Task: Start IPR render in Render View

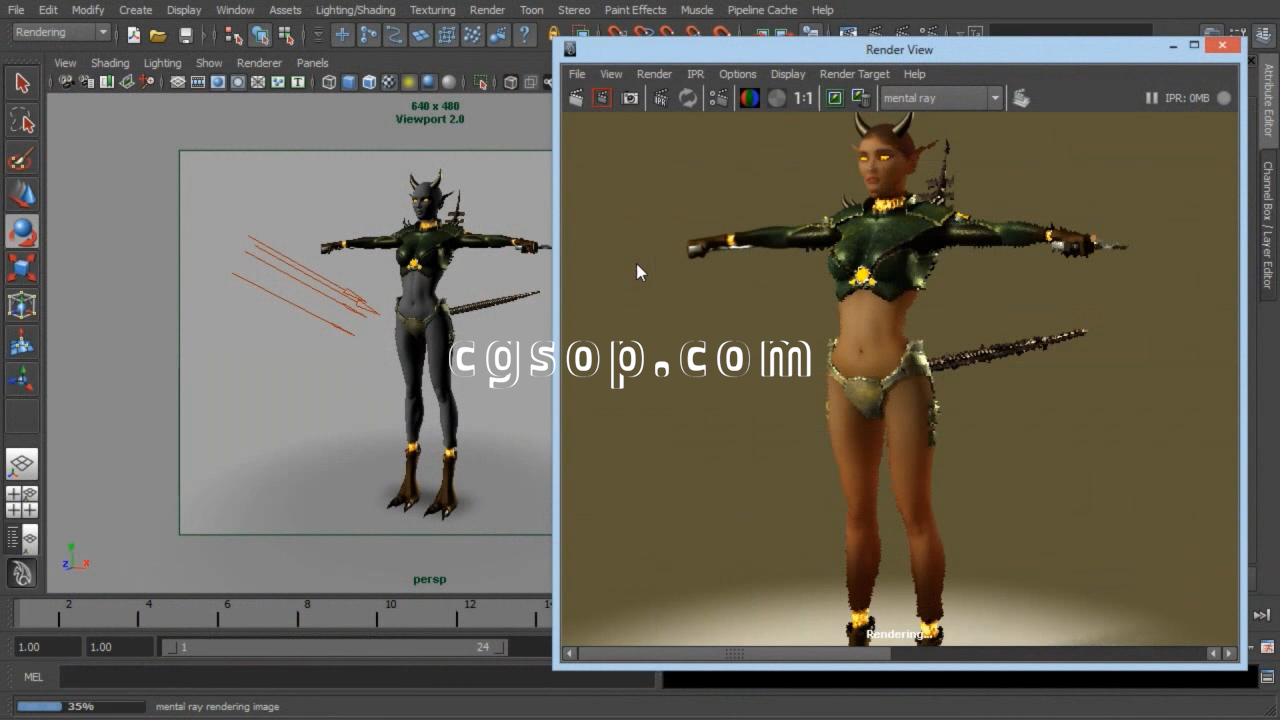Action: [661, 98]
